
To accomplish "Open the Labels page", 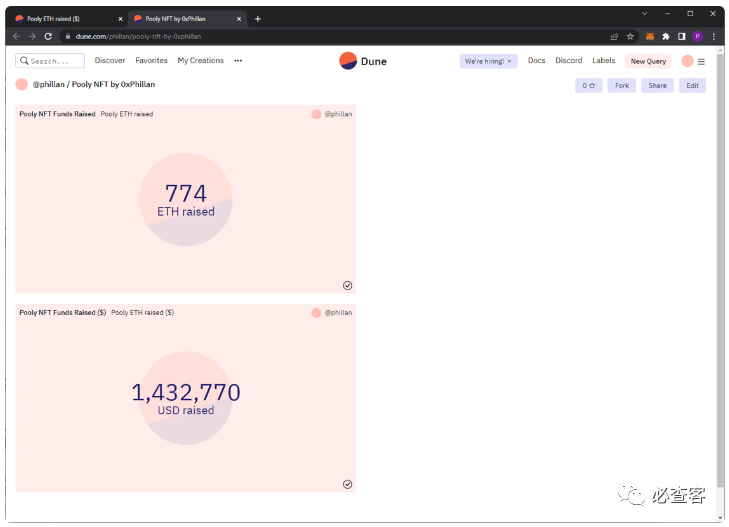I will pos(603,60).
